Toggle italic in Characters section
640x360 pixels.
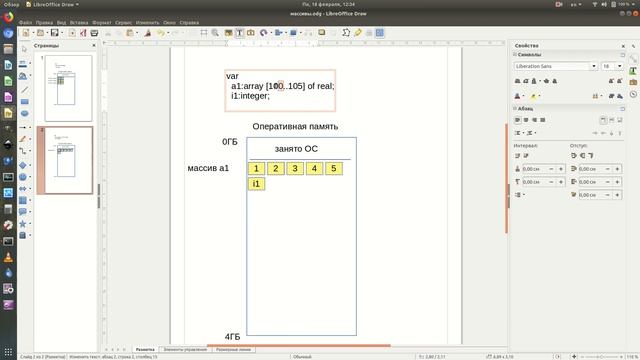(x=526, y=81)
